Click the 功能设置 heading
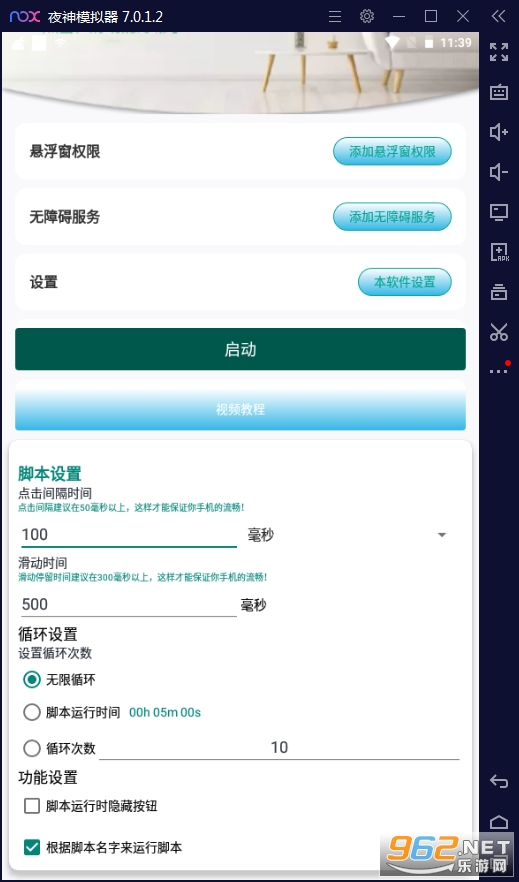Viewport: 519px width, 882px height. point(48,778)
